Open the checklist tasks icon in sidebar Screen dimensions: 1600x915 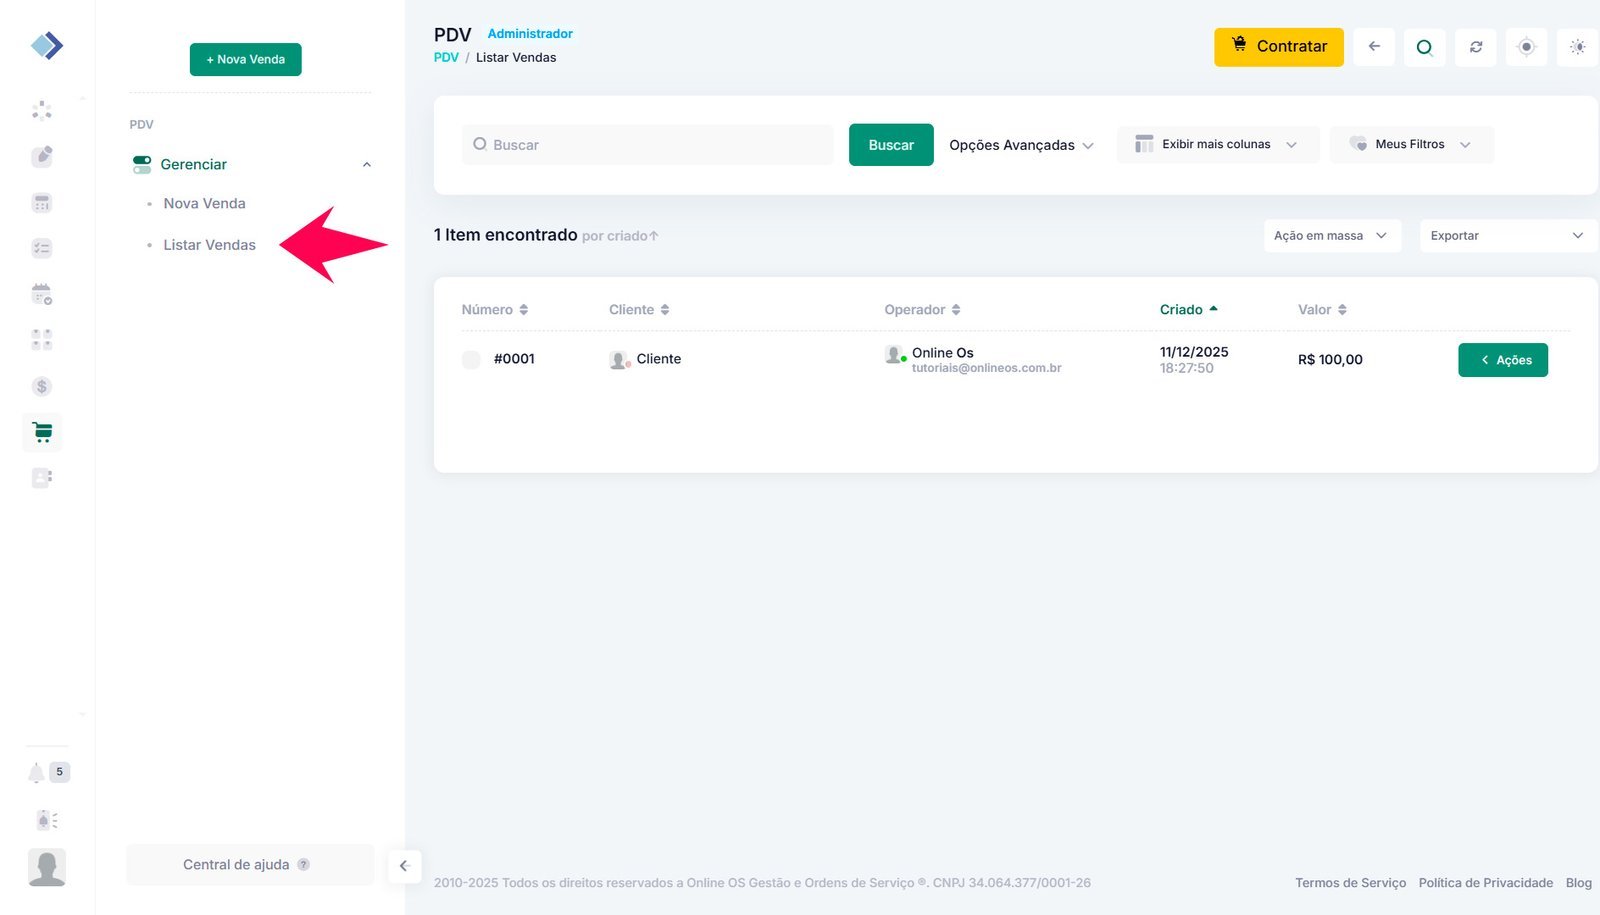tap(42, 248)
